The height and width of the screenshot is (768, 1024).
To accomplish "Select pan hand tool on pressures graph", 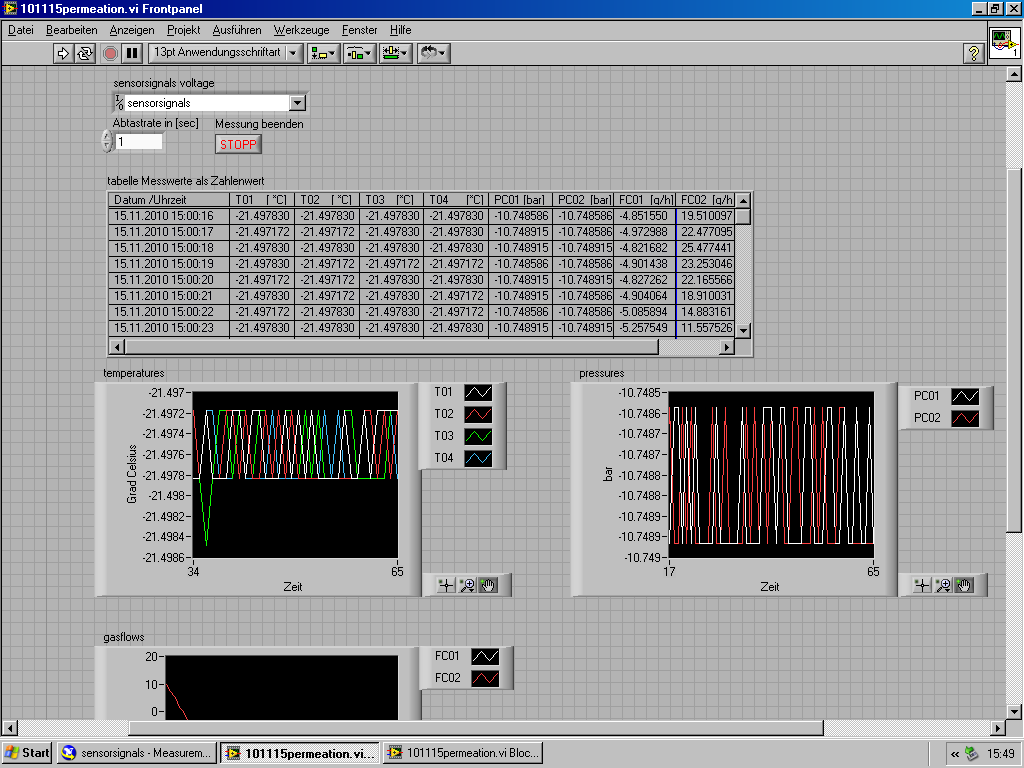I will coord(964,585).
